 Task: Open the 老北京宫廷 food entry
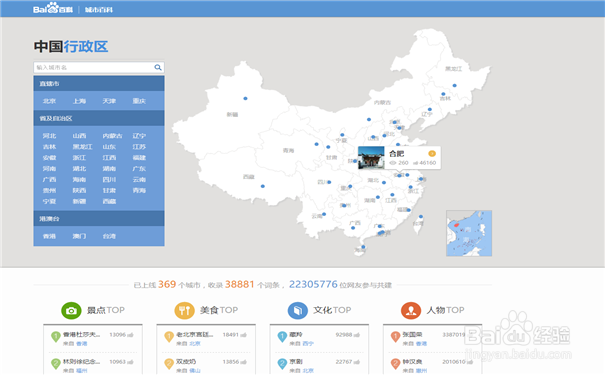[194, 334]
